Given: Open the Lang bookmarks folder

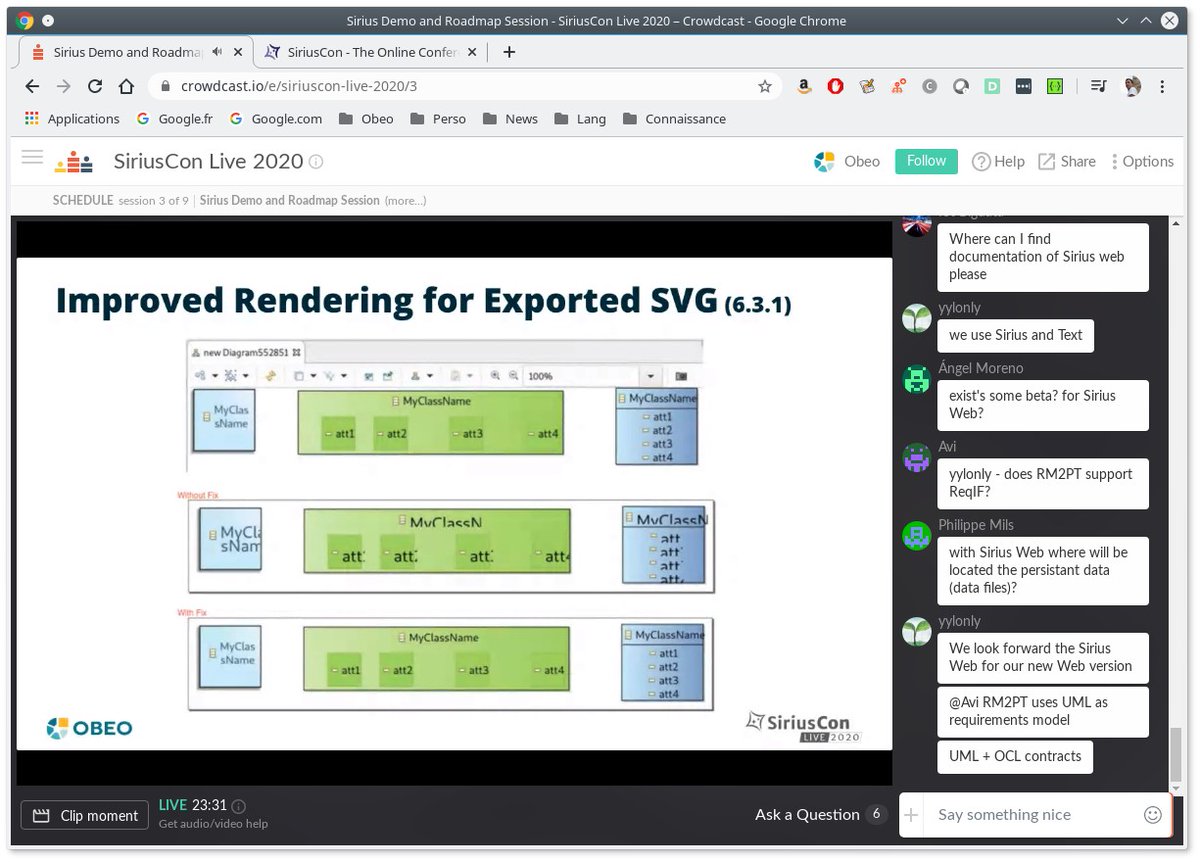Looking at the screenshot, I should point(580,118).
